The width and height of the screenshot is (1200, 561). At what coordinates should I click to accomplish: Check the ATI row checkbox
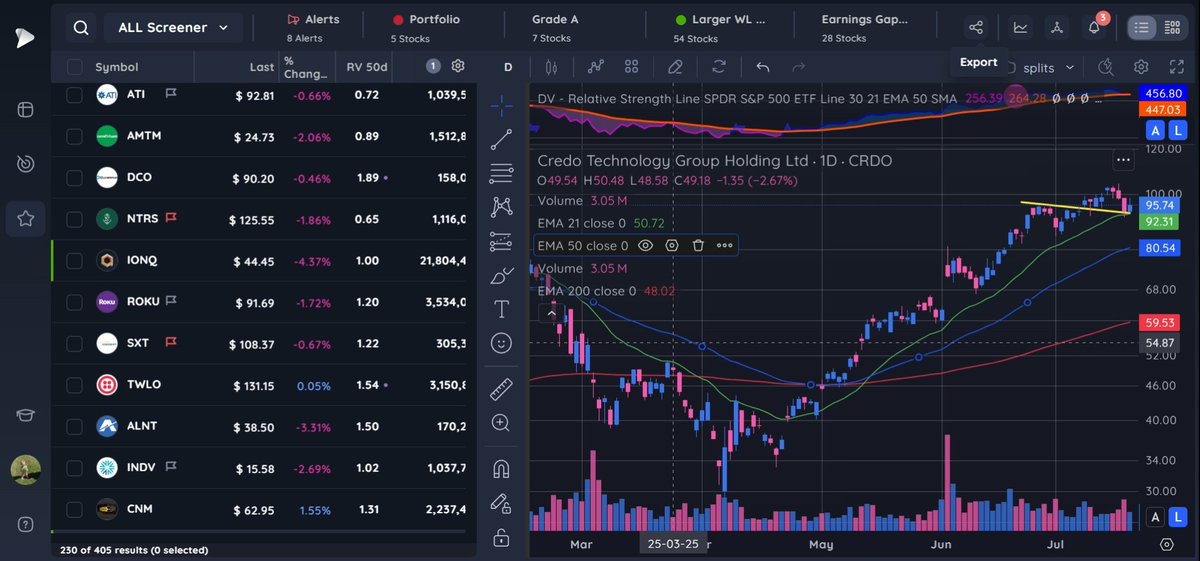[x=75, y=94]
